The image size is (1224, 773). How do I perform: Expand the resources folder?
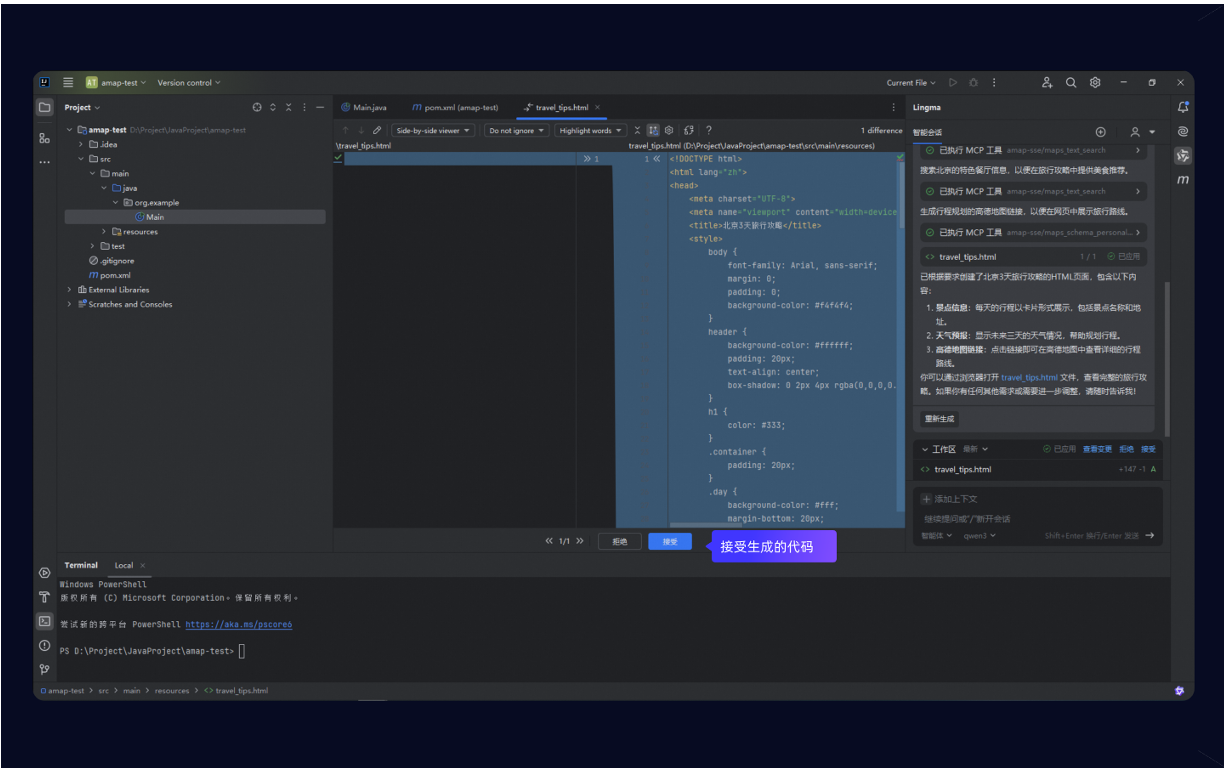(104, 231)
